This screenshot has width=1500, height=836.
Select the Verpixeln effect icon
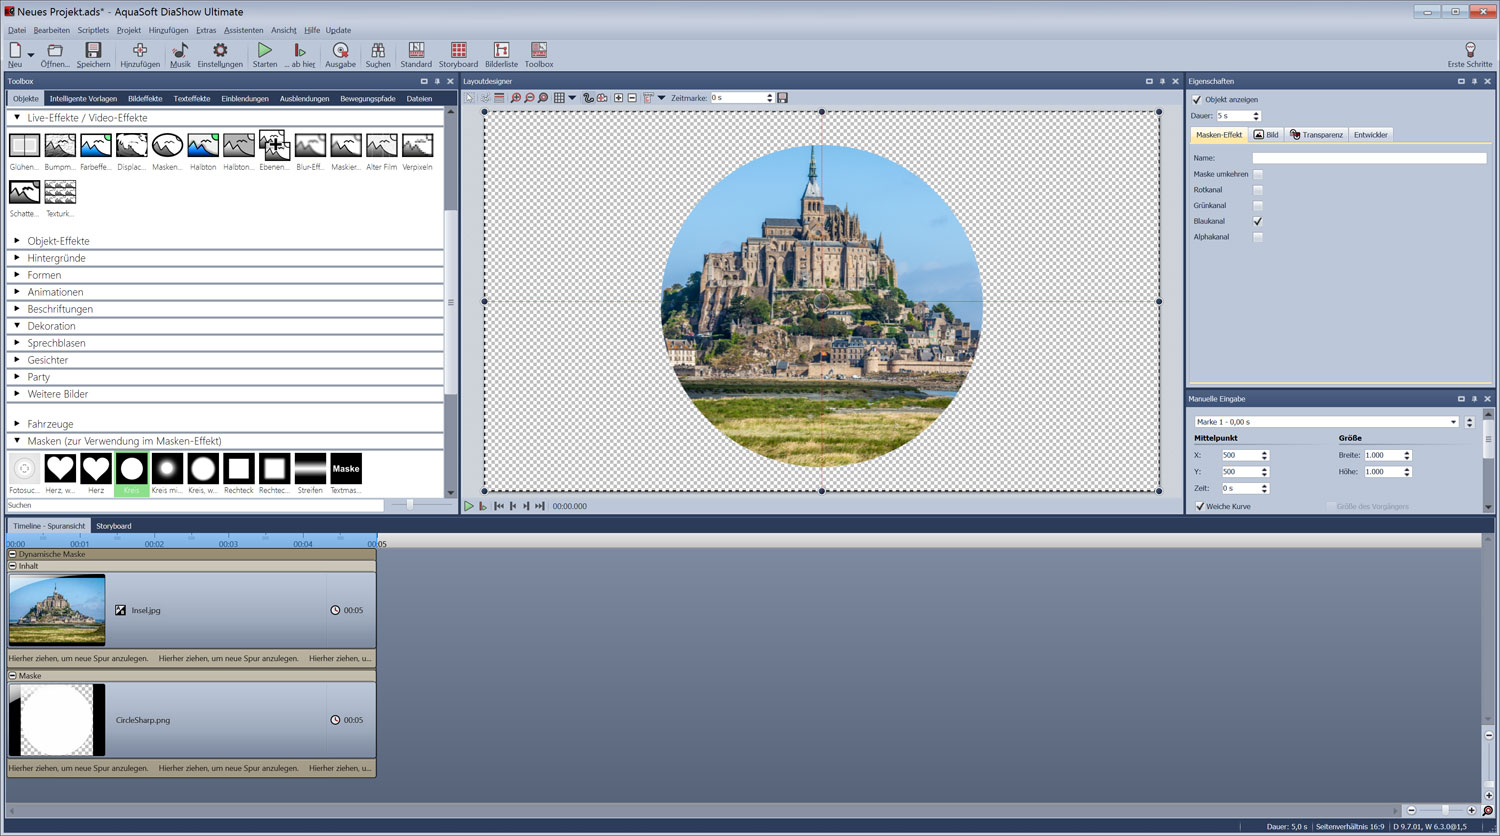click(417, 146)
